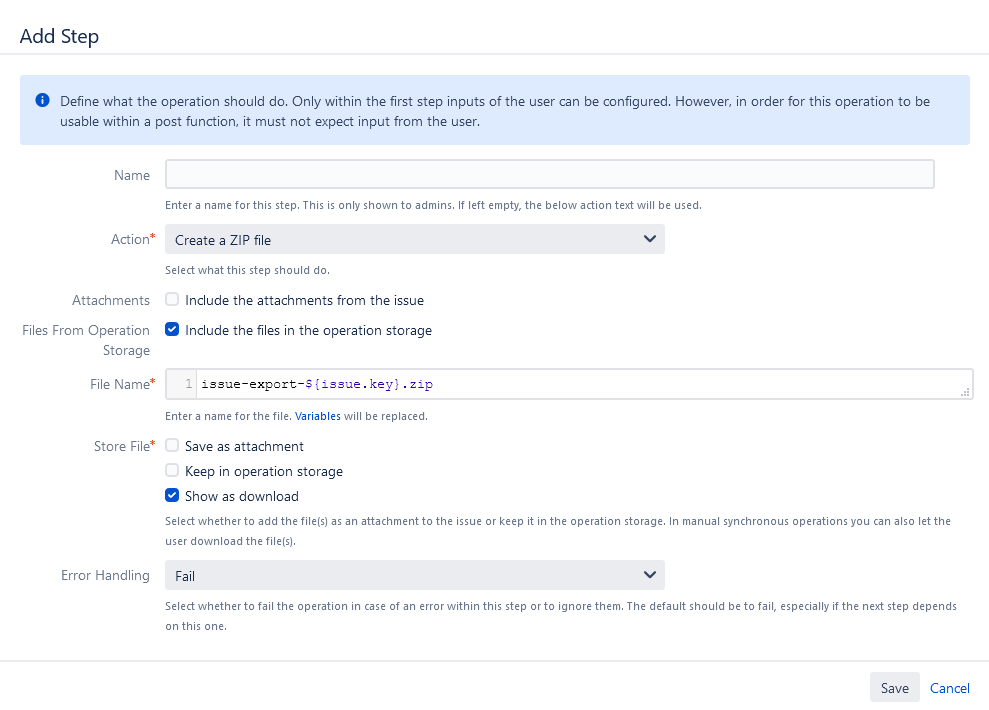This screenshot has height=710, width=989.
Task: Open the Variables help link
Action: point(317,416)
